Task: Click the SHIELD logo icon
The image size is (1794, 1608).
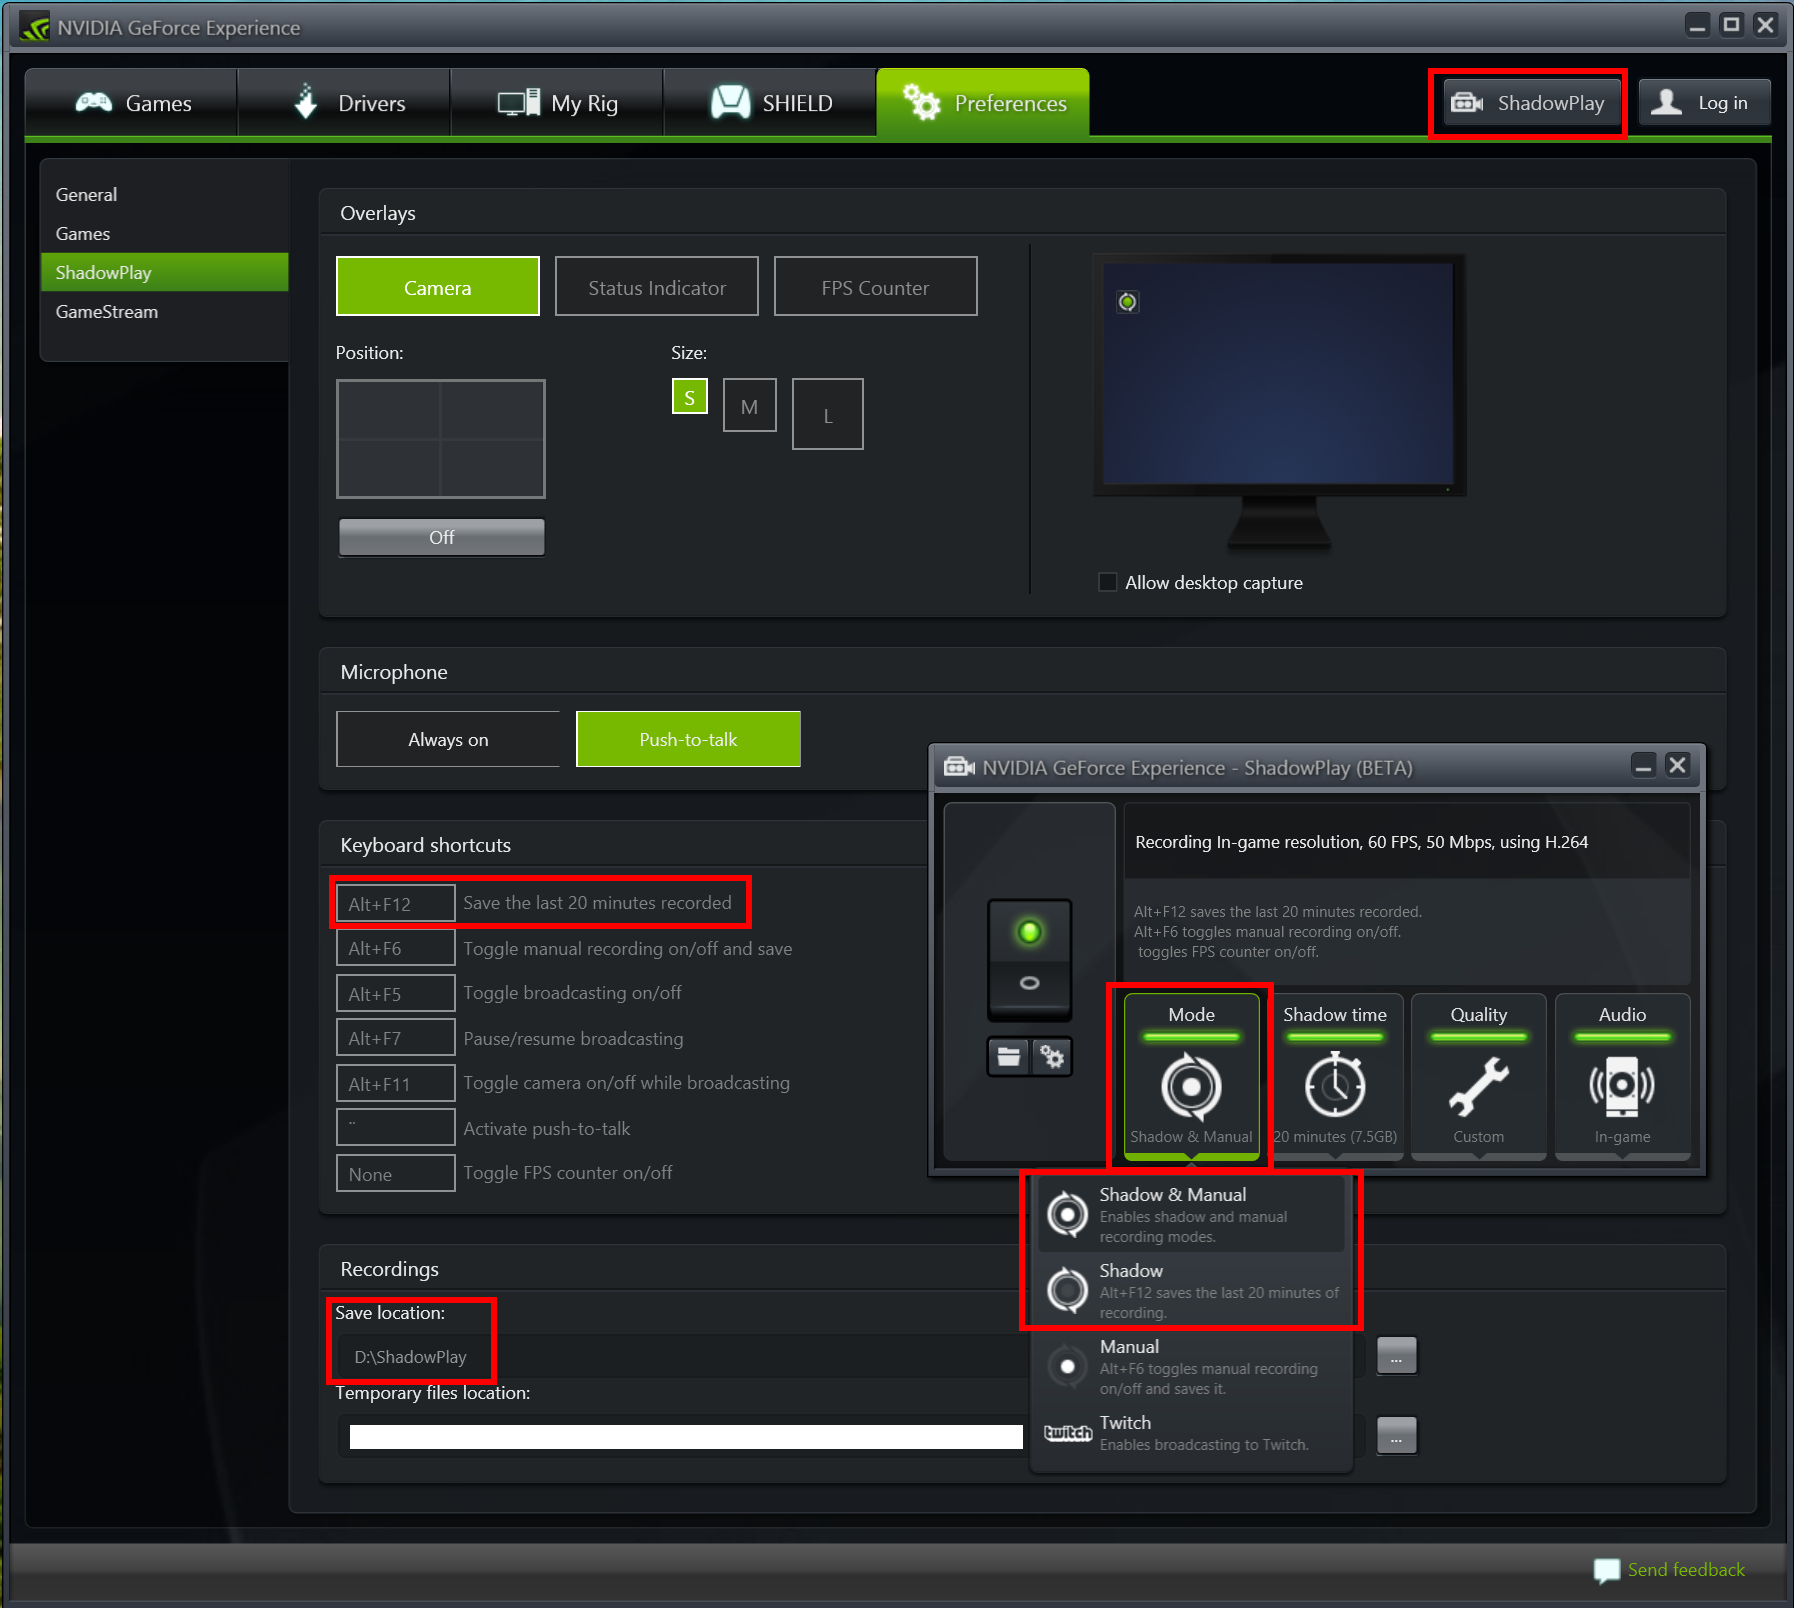Action: point(730,102)
